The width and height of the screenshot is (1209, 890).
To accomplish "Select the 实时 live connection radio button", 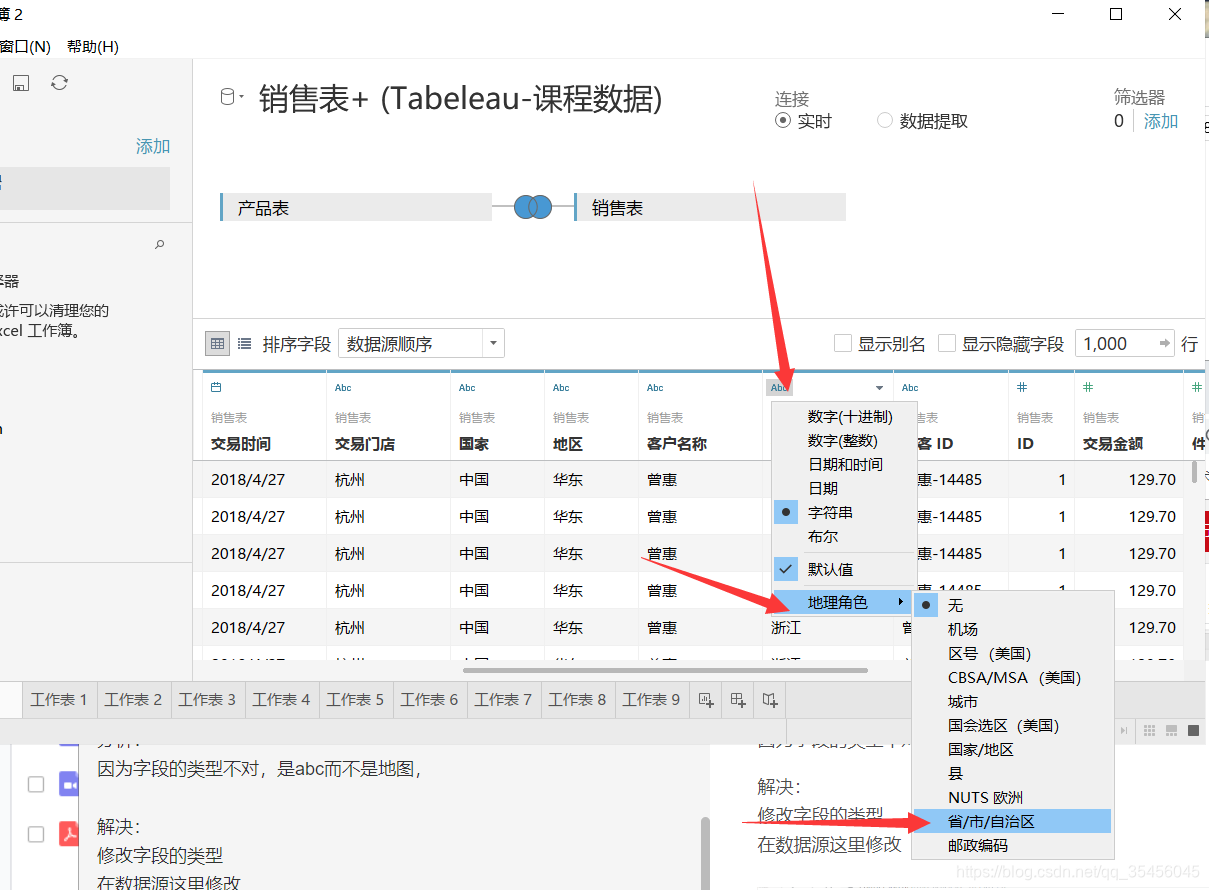I will [x=783, y=121].
